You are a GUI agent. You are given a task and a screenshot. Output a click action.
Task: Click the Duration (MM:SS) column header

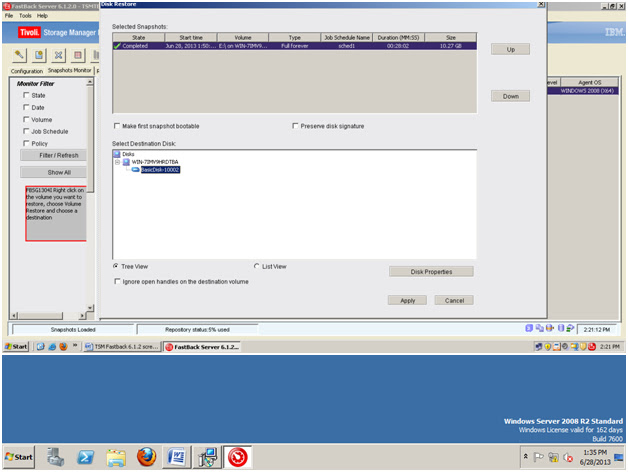[398, 38]
